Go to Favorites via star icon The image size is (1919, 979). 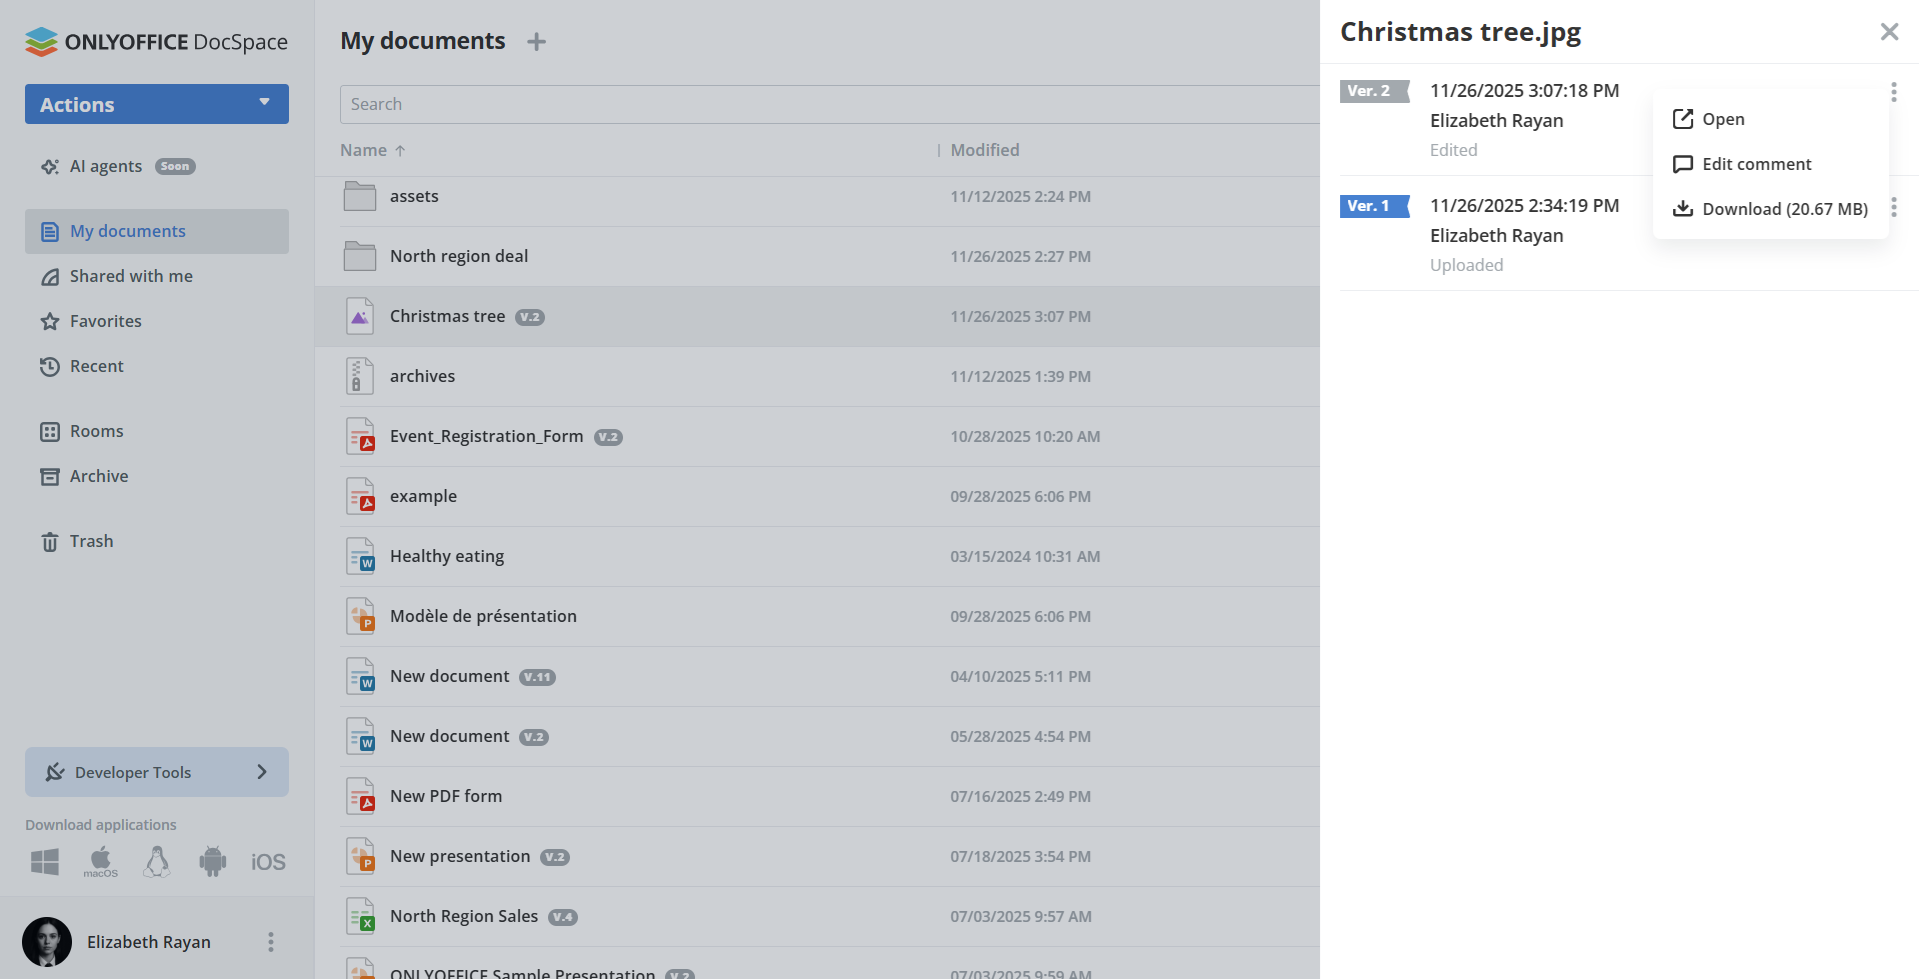pyautogui.click(x=50, y=321)
